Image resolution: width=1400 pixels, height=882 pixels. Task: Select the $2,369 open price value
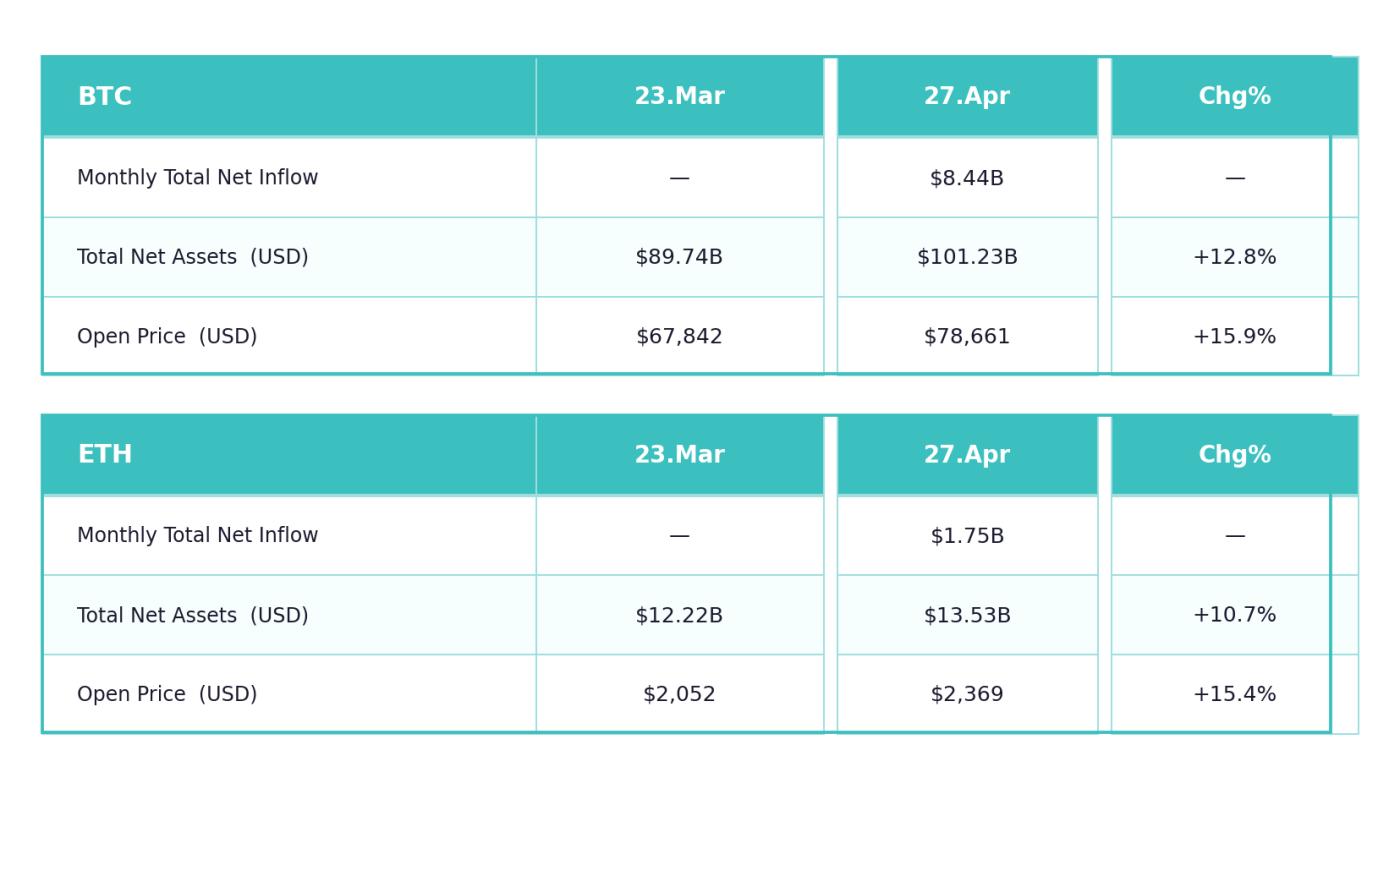pyautogui.click(x=966, y=694)
